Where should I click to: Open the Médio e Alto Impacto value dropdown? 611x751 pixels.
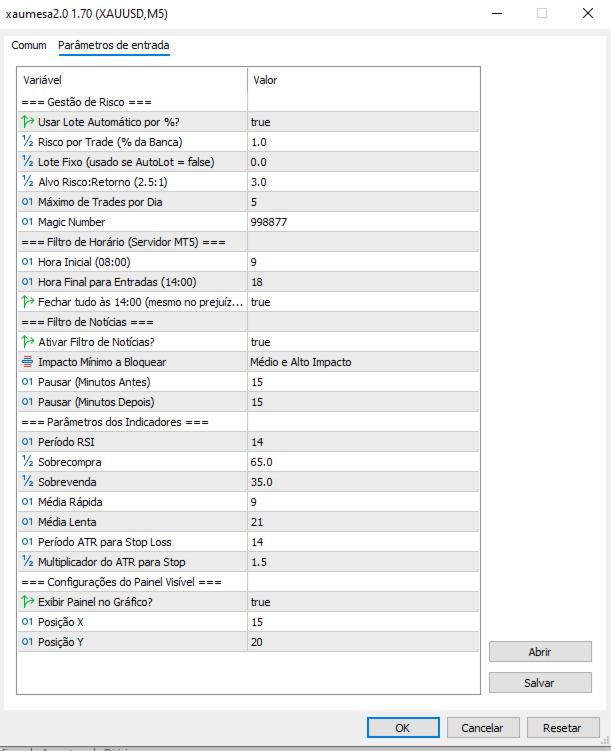pos(363,362)
